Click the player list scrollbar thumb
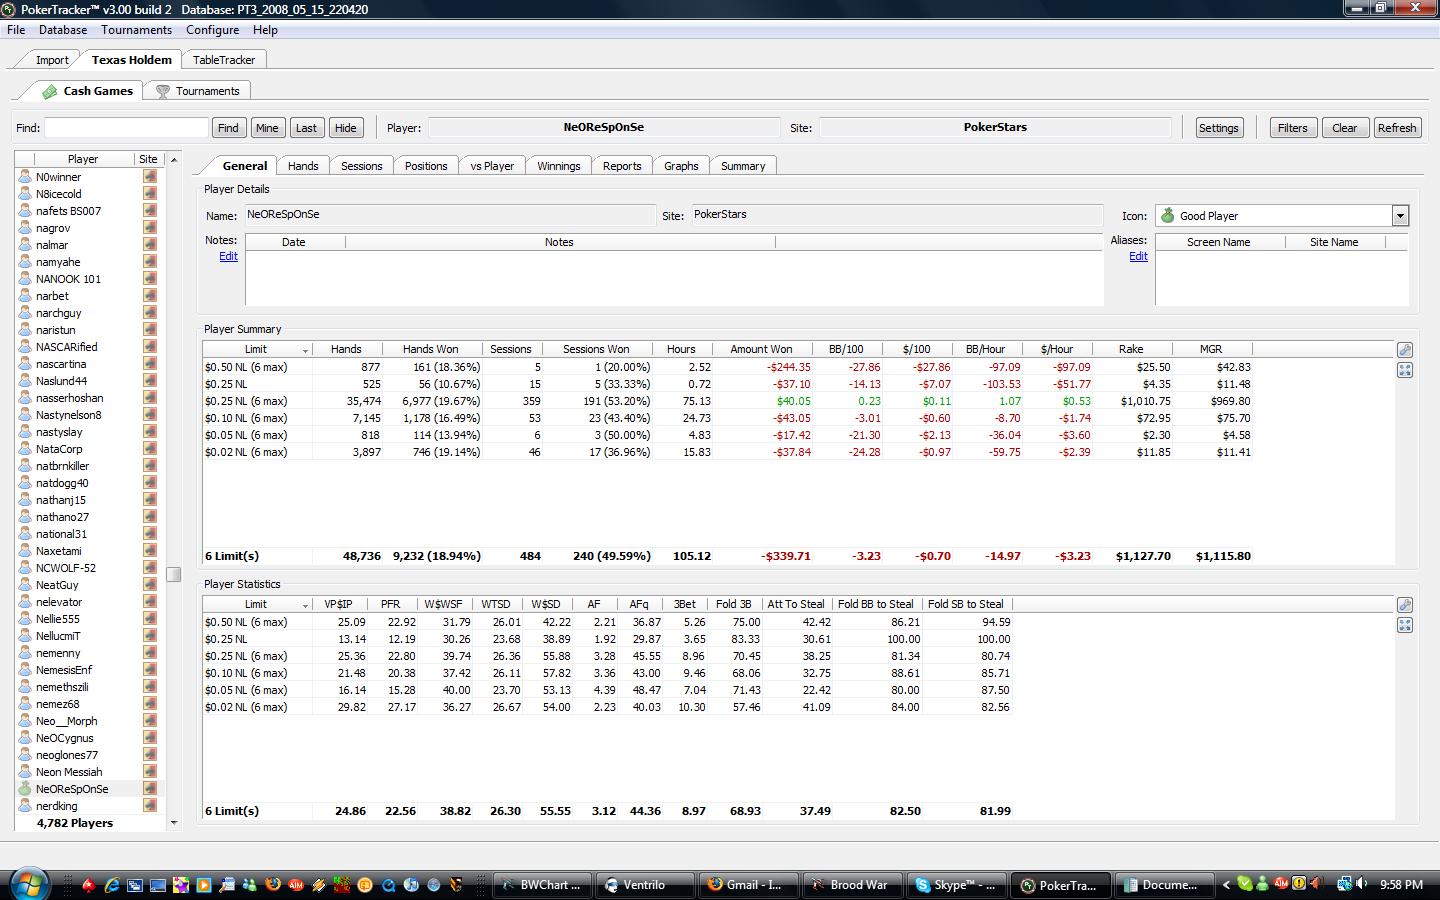 (174, 574)
